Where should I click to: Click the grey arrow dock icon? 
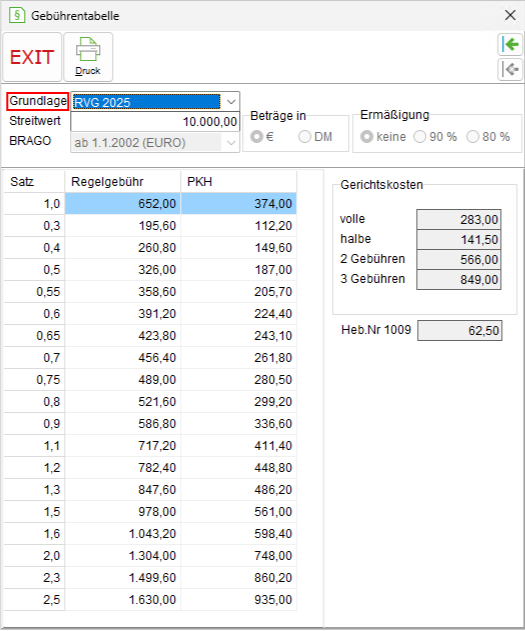[x=510, y=69]
